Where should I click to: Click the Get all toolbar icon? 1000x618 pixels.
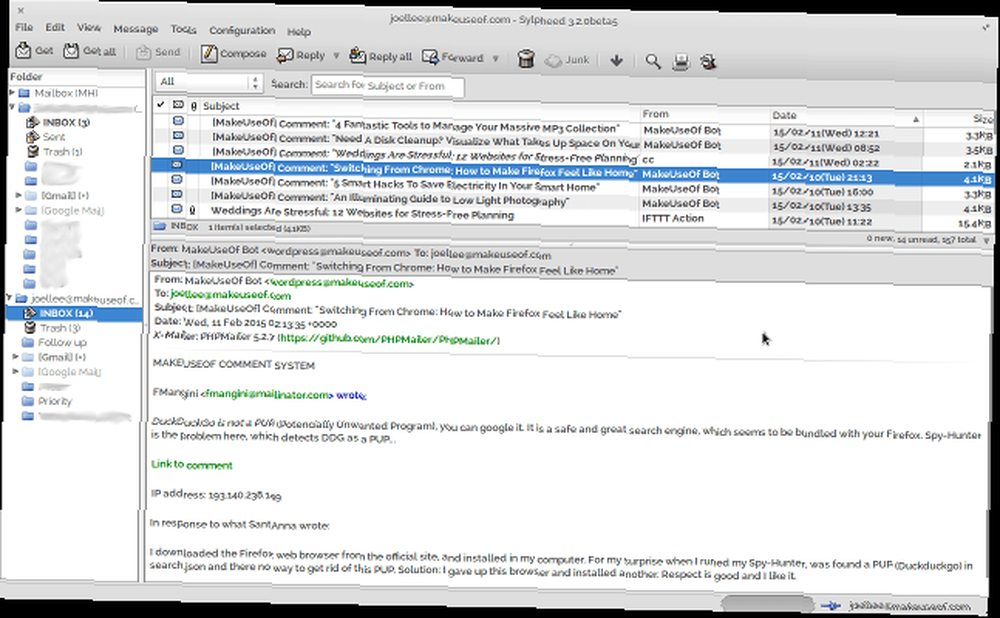coord(71,50)
